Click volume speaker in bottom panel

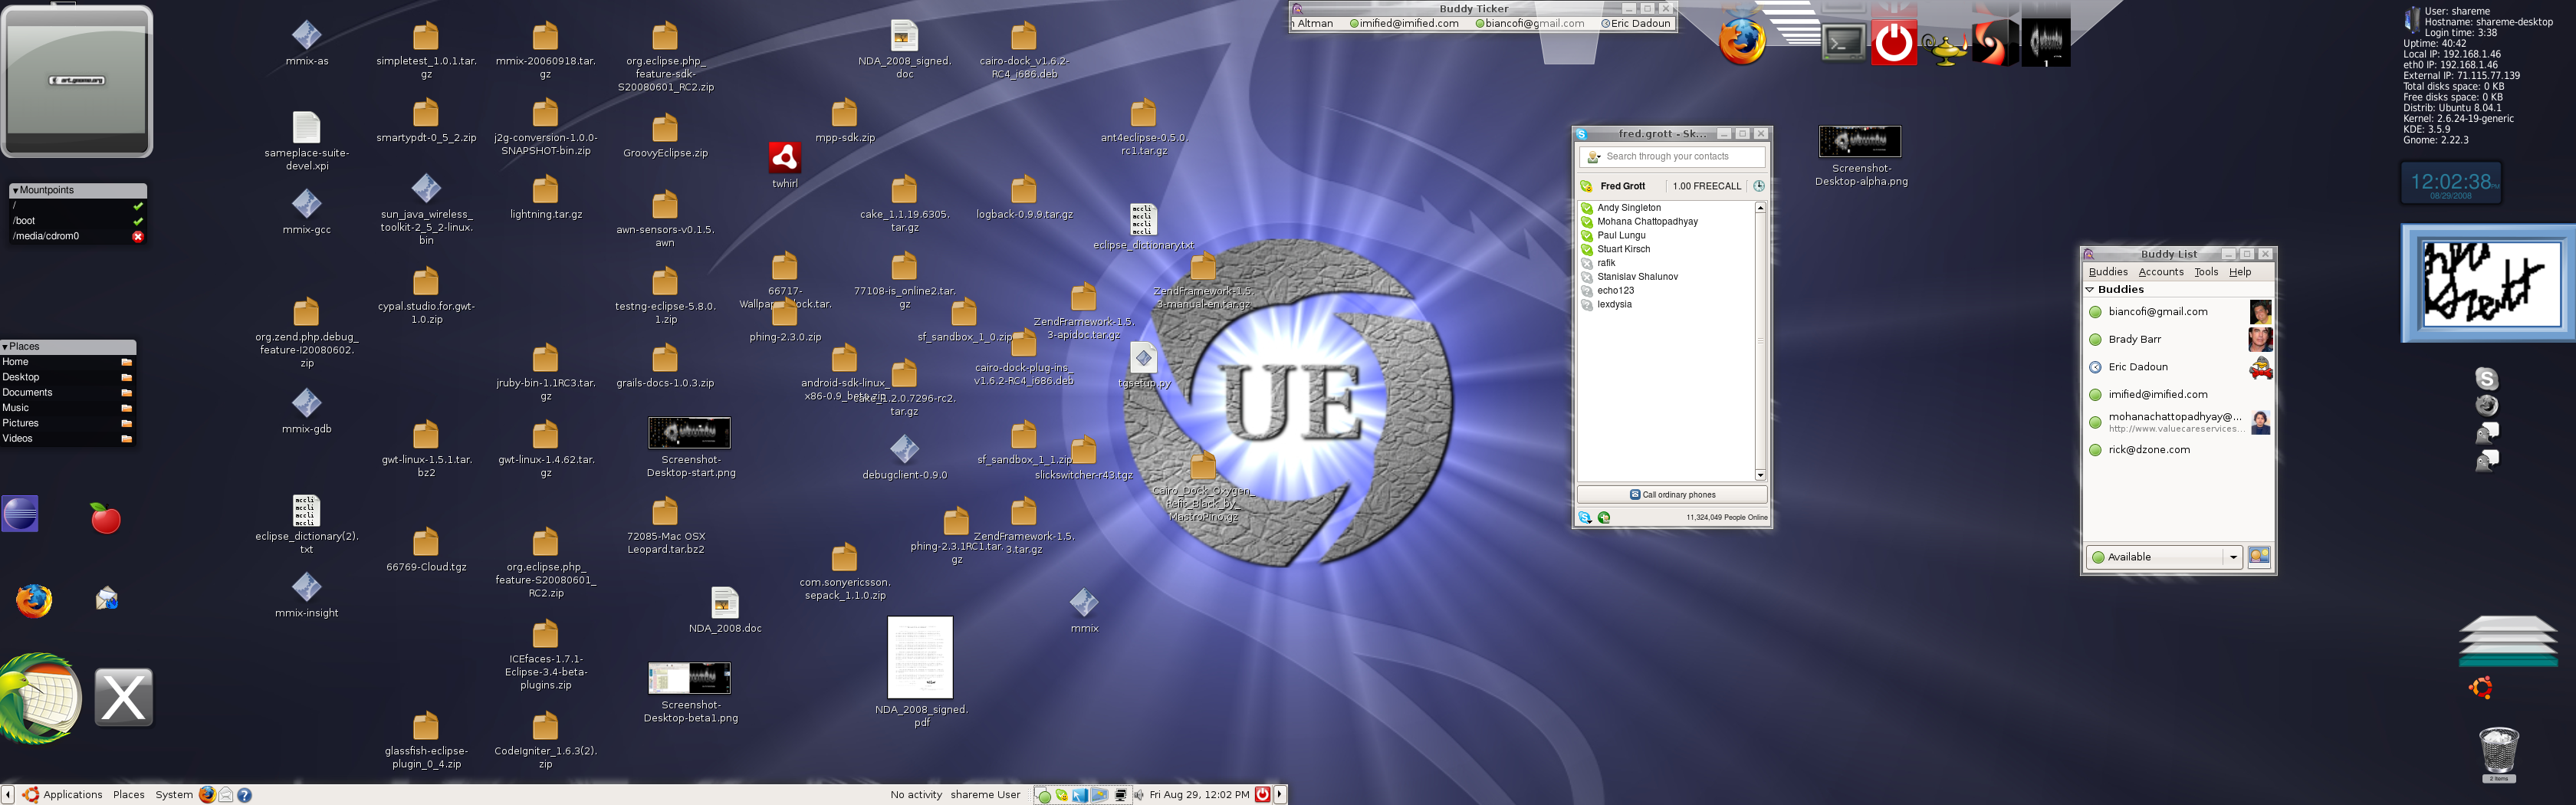(1138, 795)
